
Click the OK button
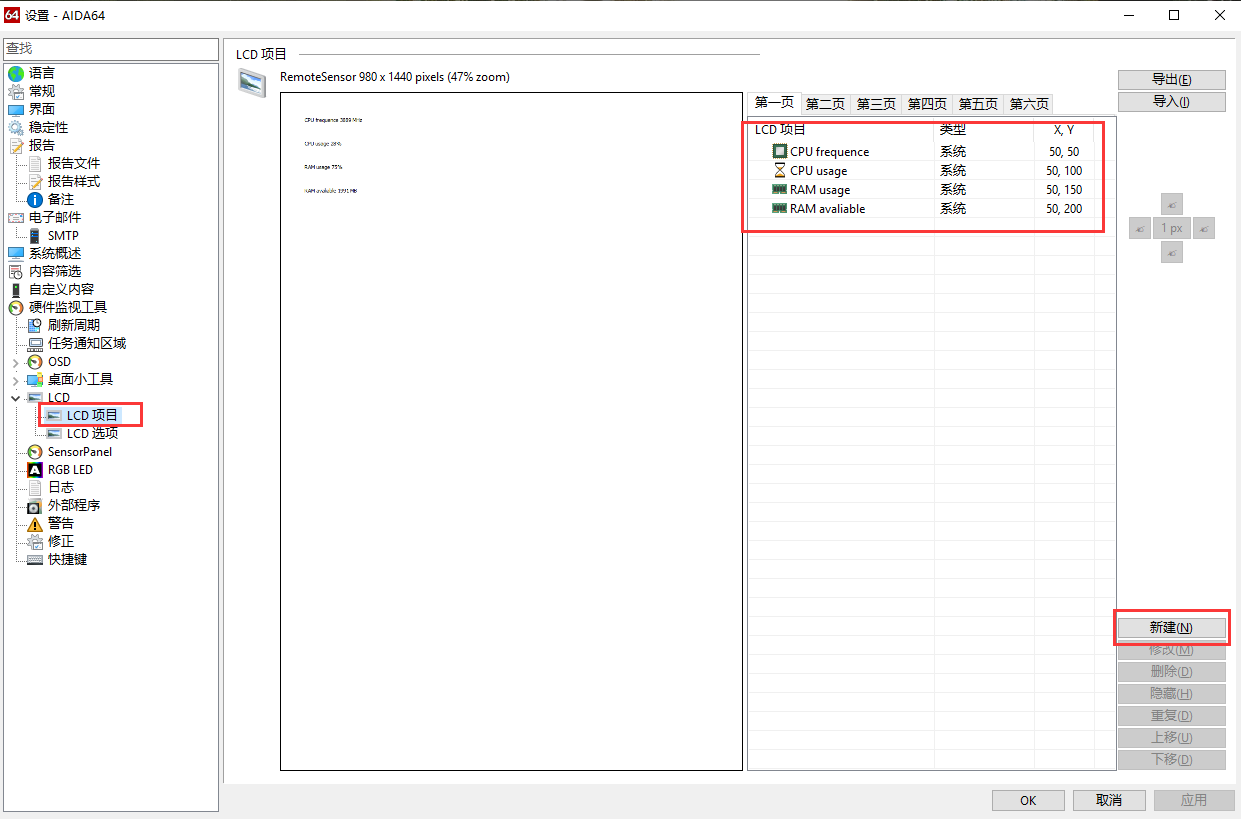pos(1028,800)
